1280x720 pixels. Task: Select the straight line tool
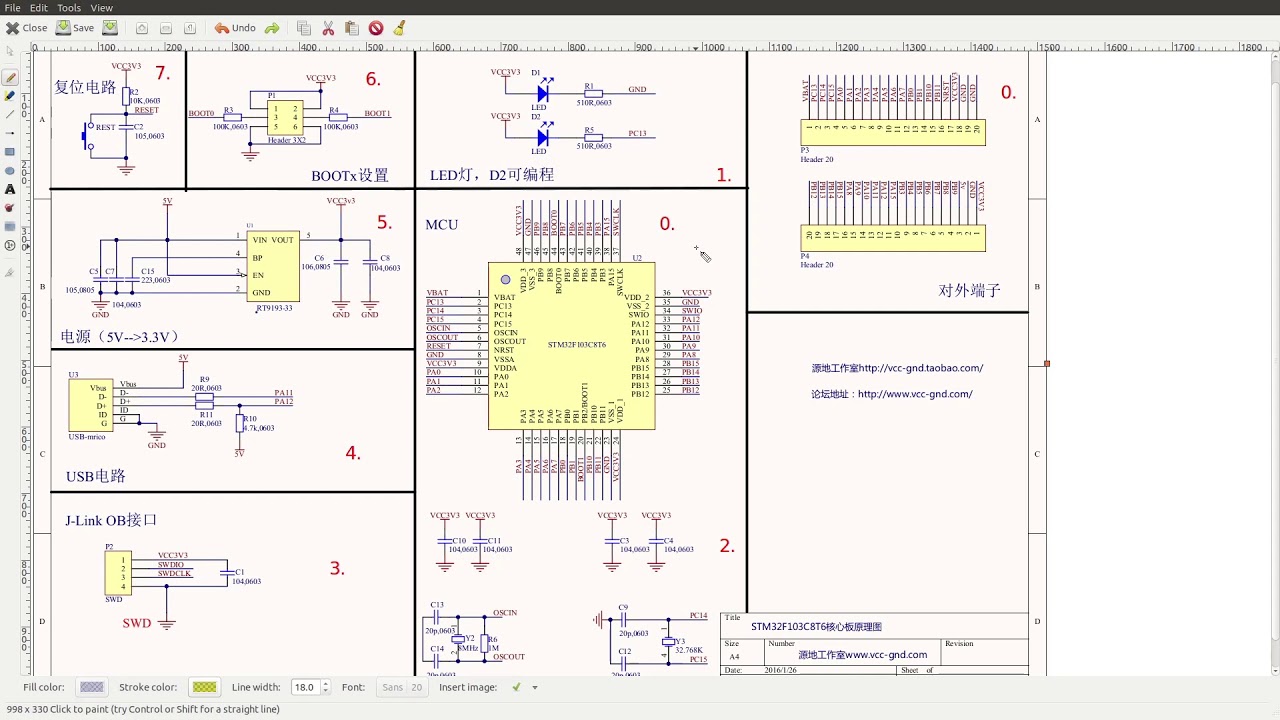[10, 114]
